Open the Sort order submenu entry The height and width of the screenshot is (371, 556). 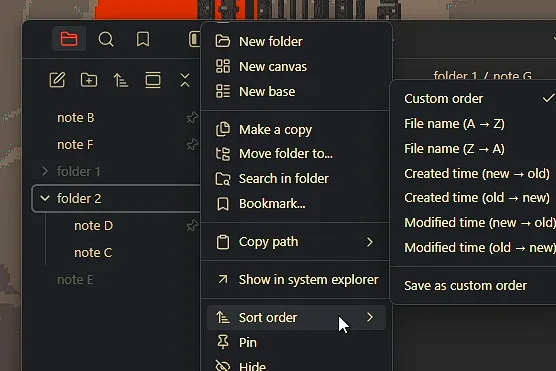[296, 317]
